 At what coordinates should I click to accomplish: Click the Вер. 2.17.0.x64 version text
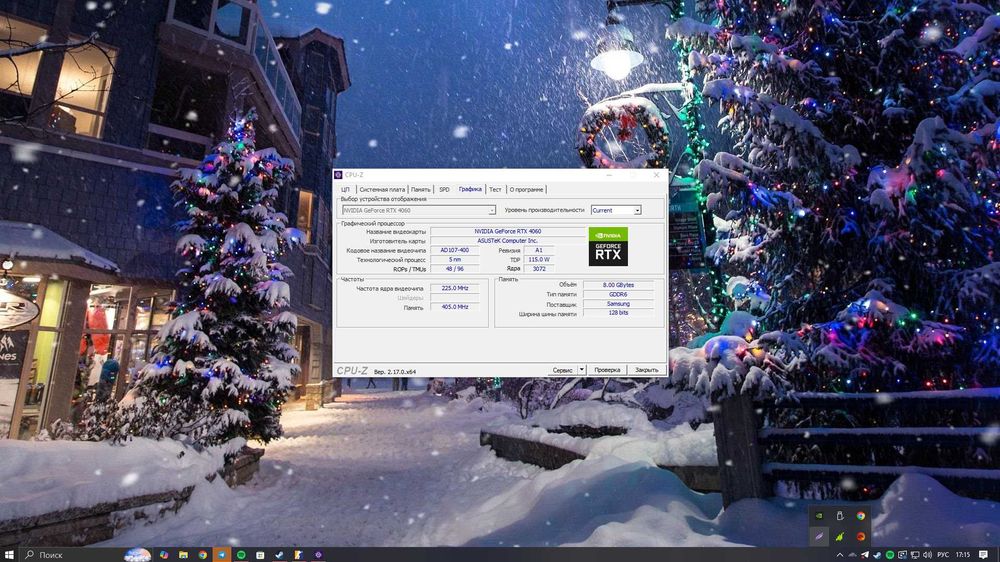395,371
